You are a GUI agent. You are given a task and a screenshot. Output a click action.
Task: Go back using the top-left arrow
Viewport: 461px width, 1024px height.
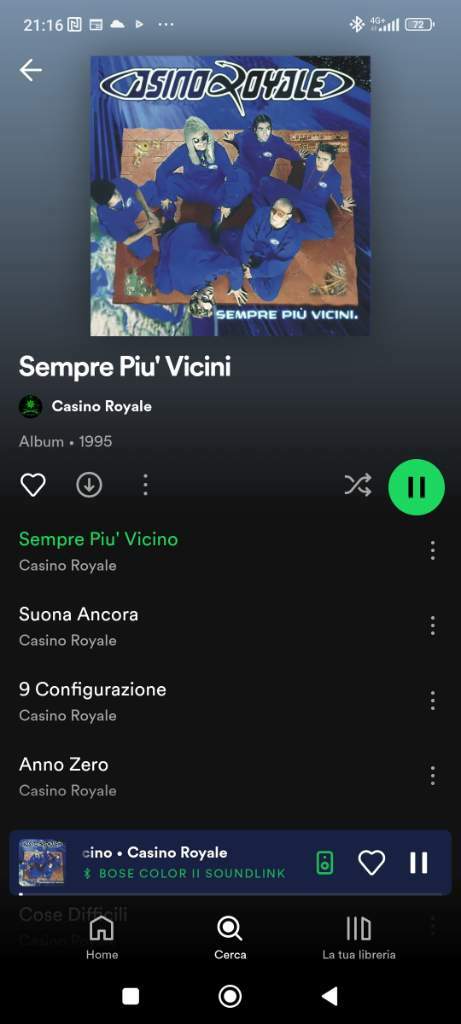[x=31, y=70]
